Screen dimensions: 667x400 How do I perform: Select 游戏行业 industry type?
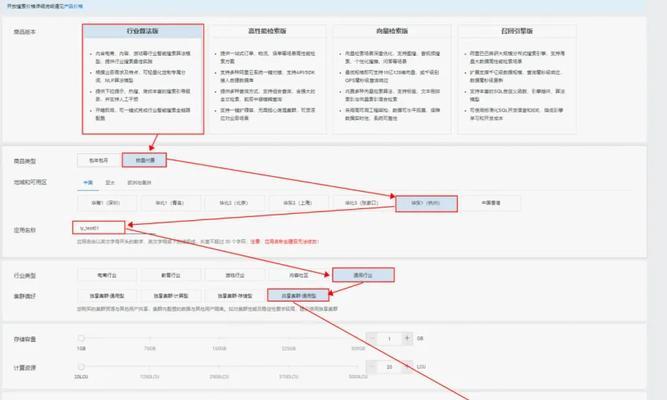click(x=234, y=275)
